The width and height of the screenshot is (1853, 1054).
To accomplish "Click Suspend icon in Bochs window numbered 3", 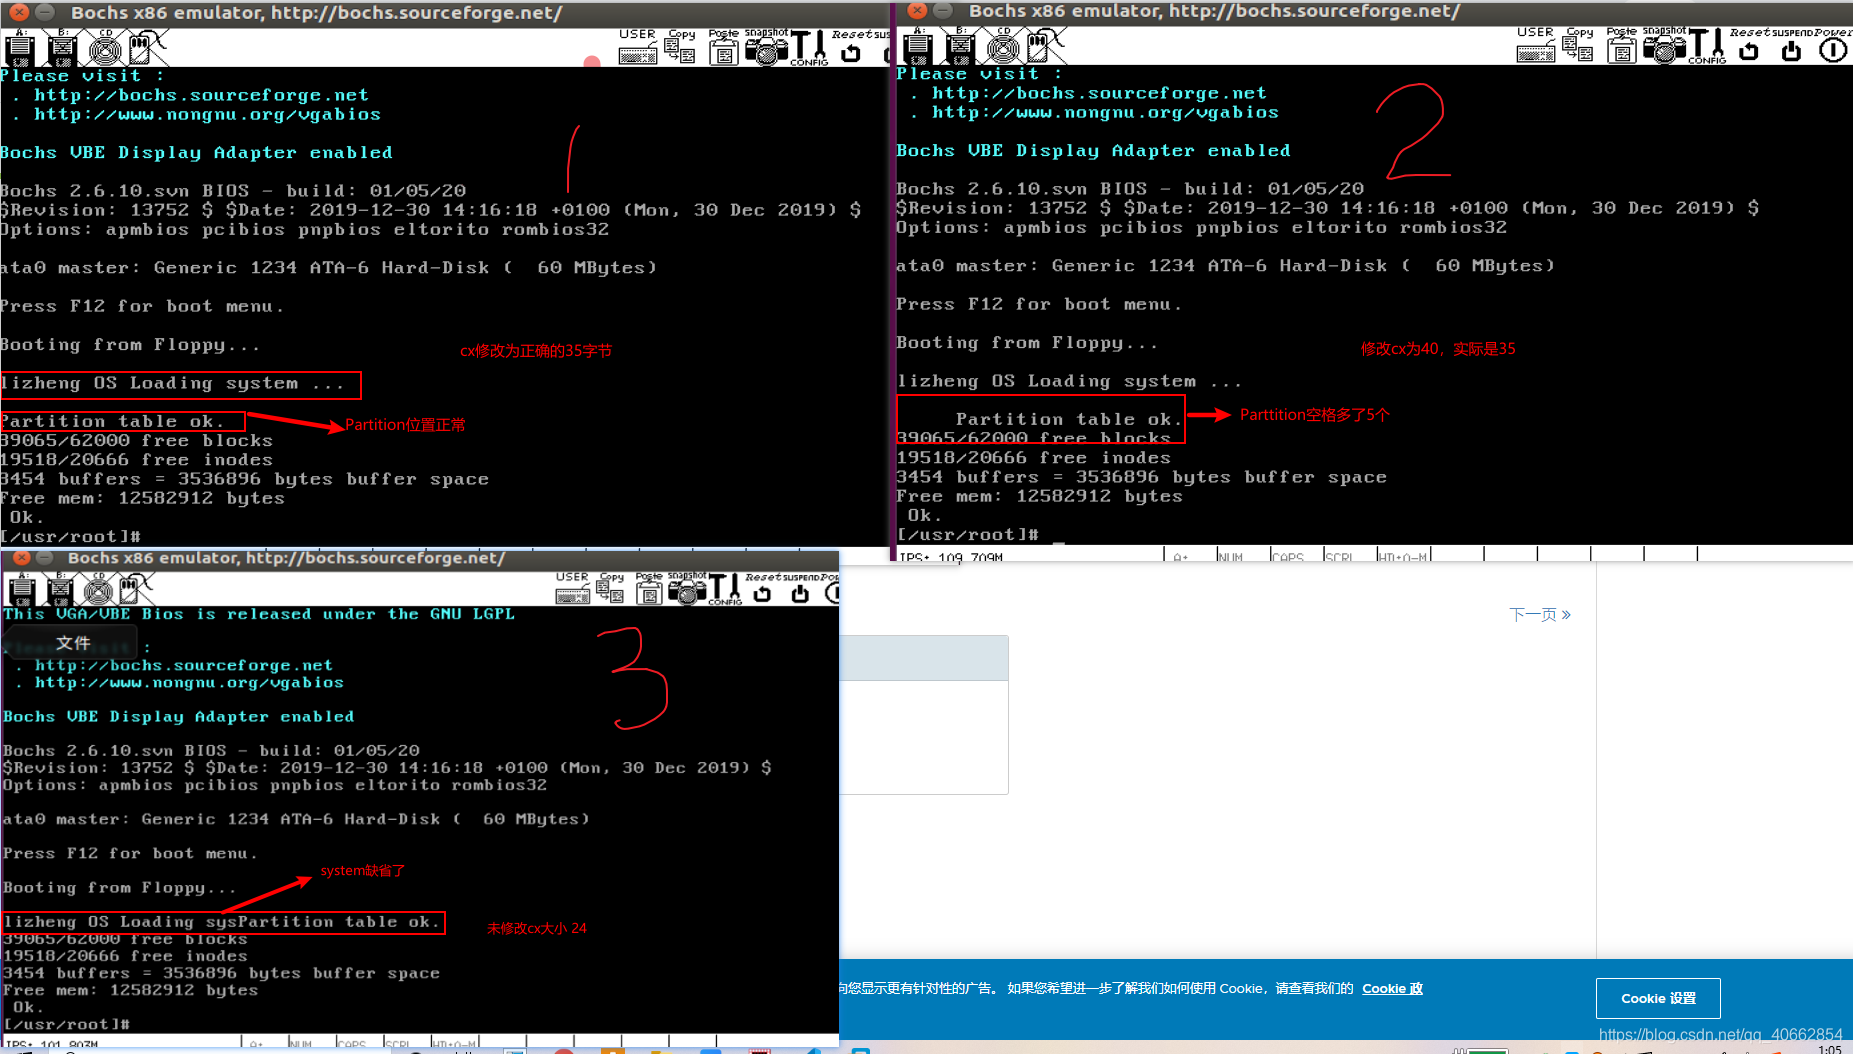I will (800, 589).
